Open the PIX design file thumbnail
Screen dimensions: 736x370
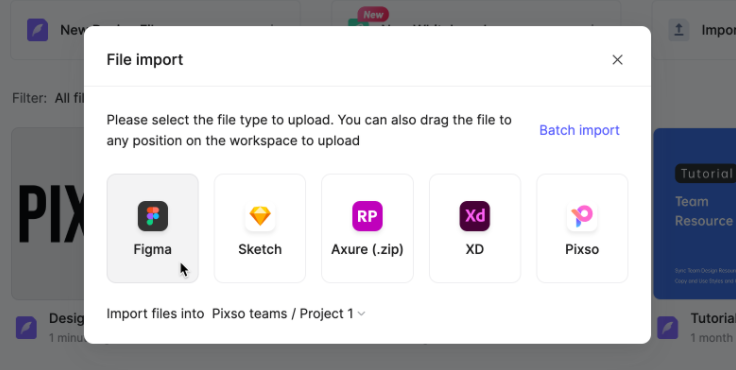pyautogui.click(x=48, y=214)
